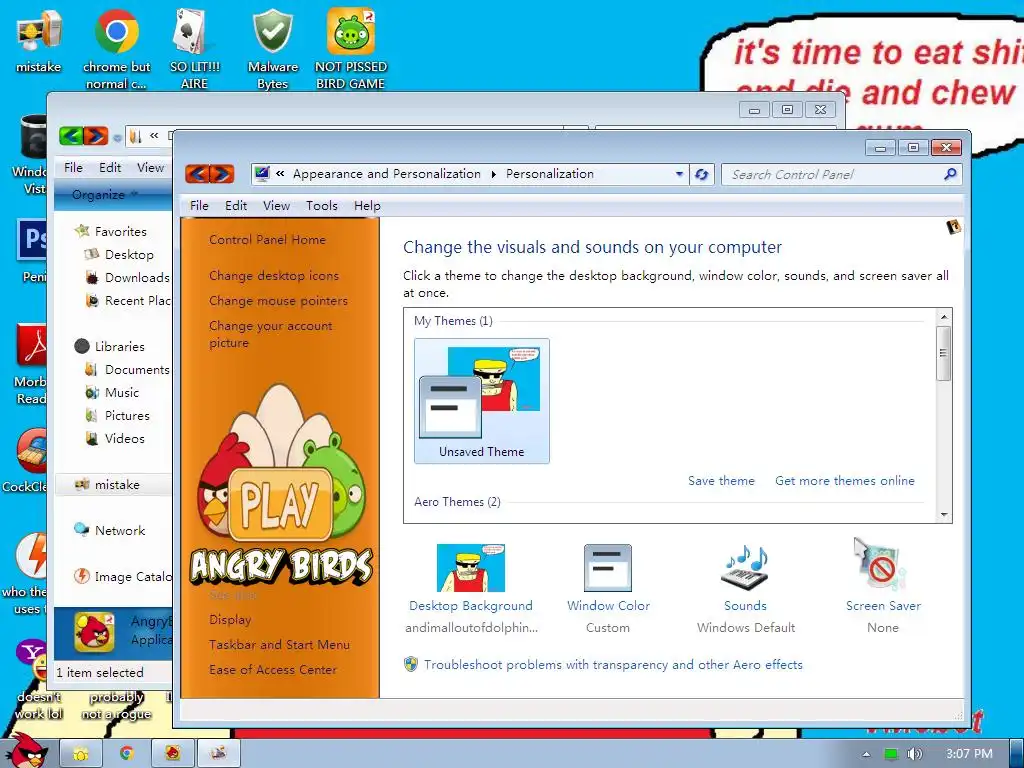
Task: Select Network in Explorer sidebar
Action: pos(110,530)
